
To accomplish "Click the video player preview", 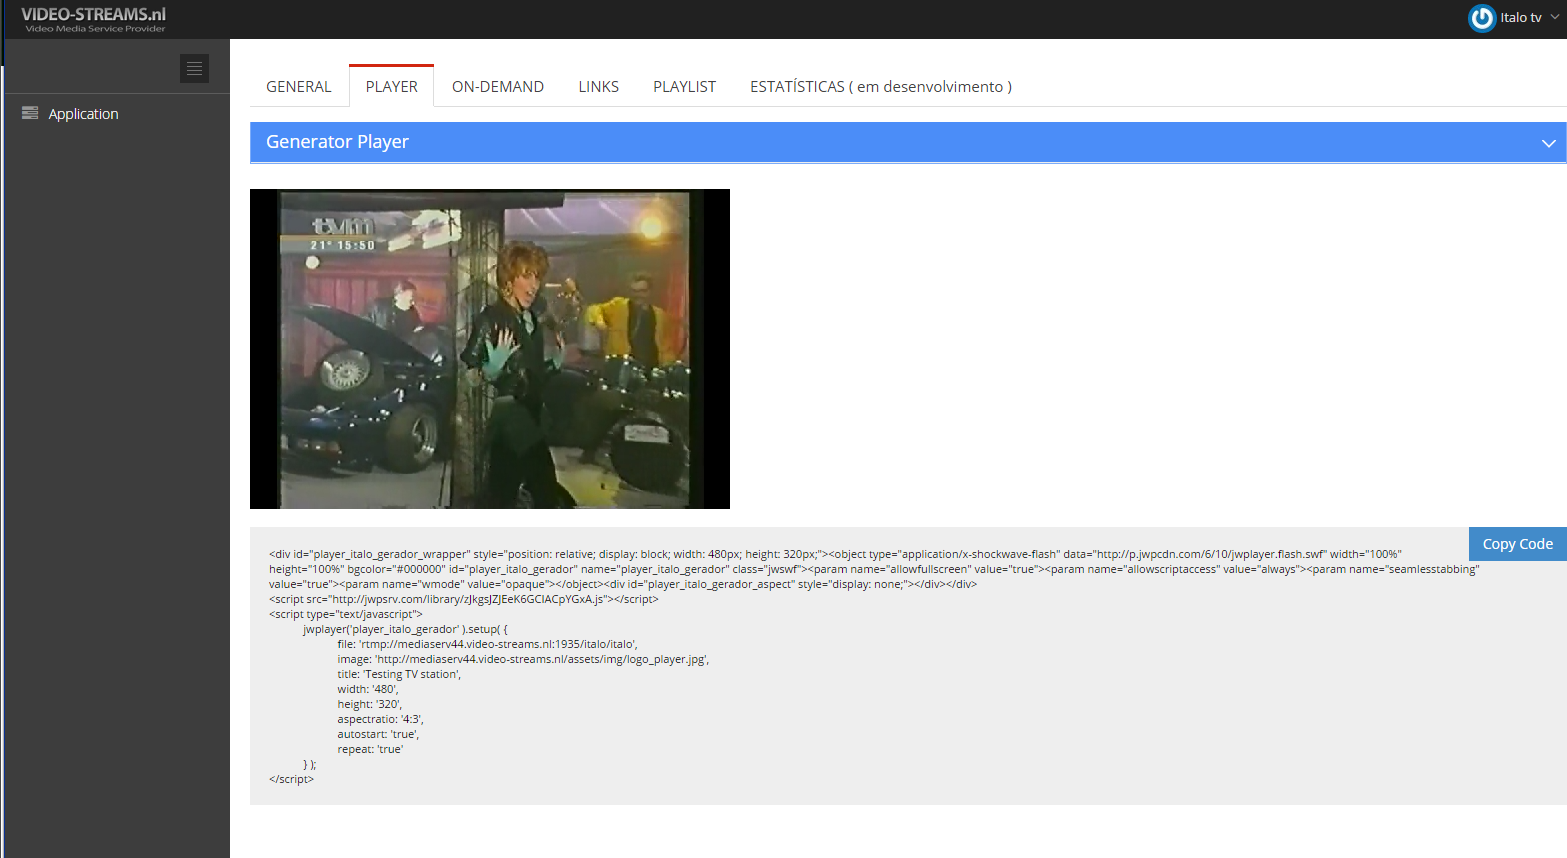I will pos(490,349).
